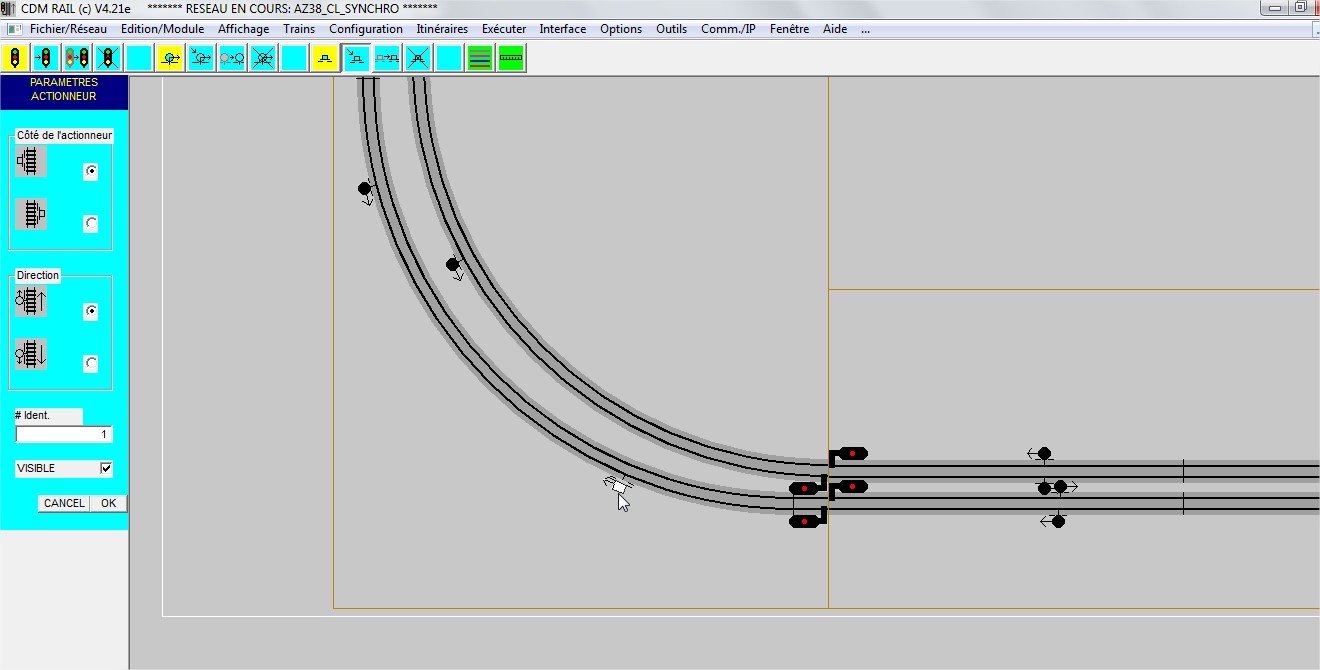The width and height of the screenshot is (1320, 670).
Task: Activate the delete detector tool
Action: pyautogui.click(x=263, y=58)
